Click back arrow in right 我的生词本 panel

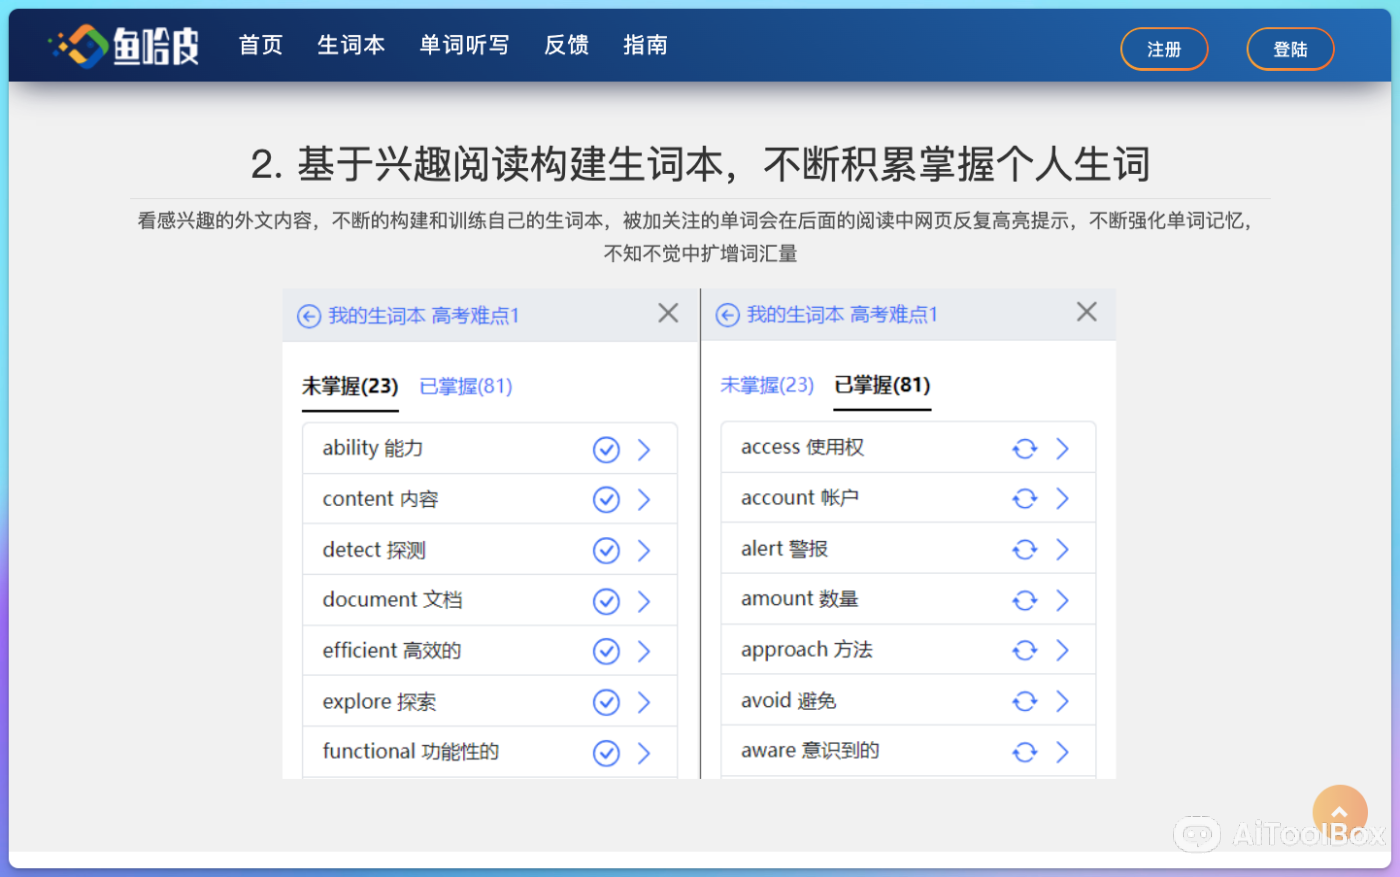[x=728, y=315]
